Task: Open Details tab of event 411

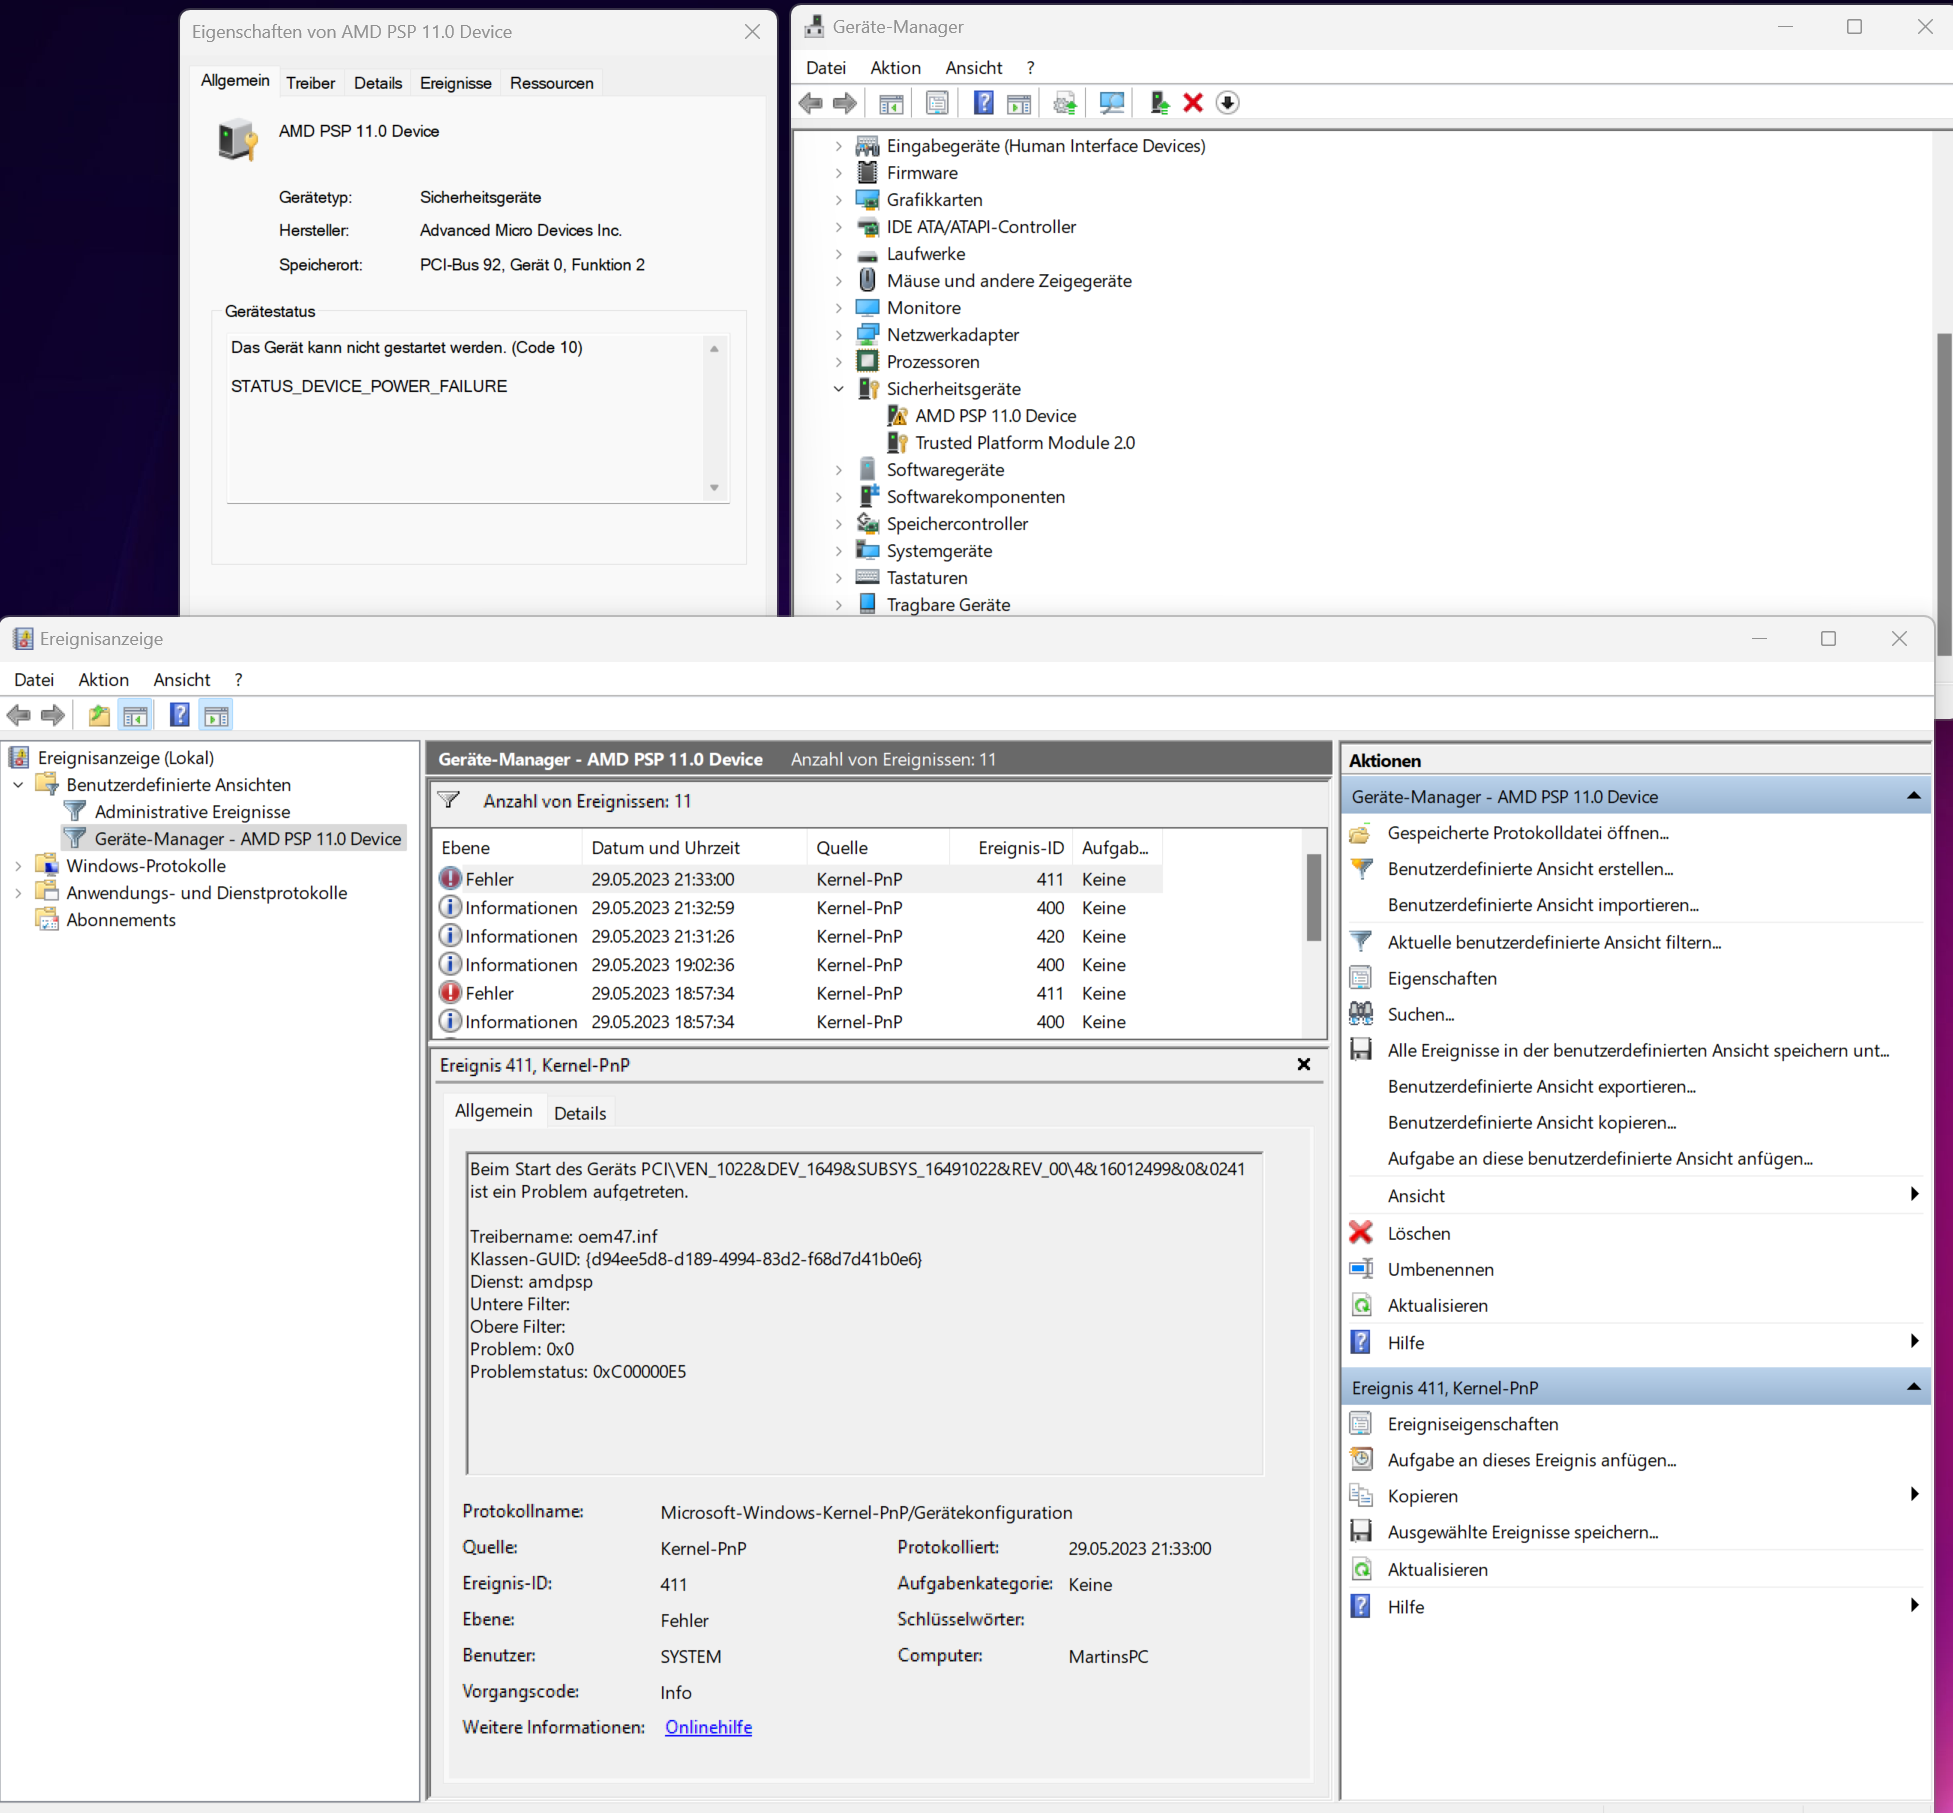Action: pos(580,1113)
